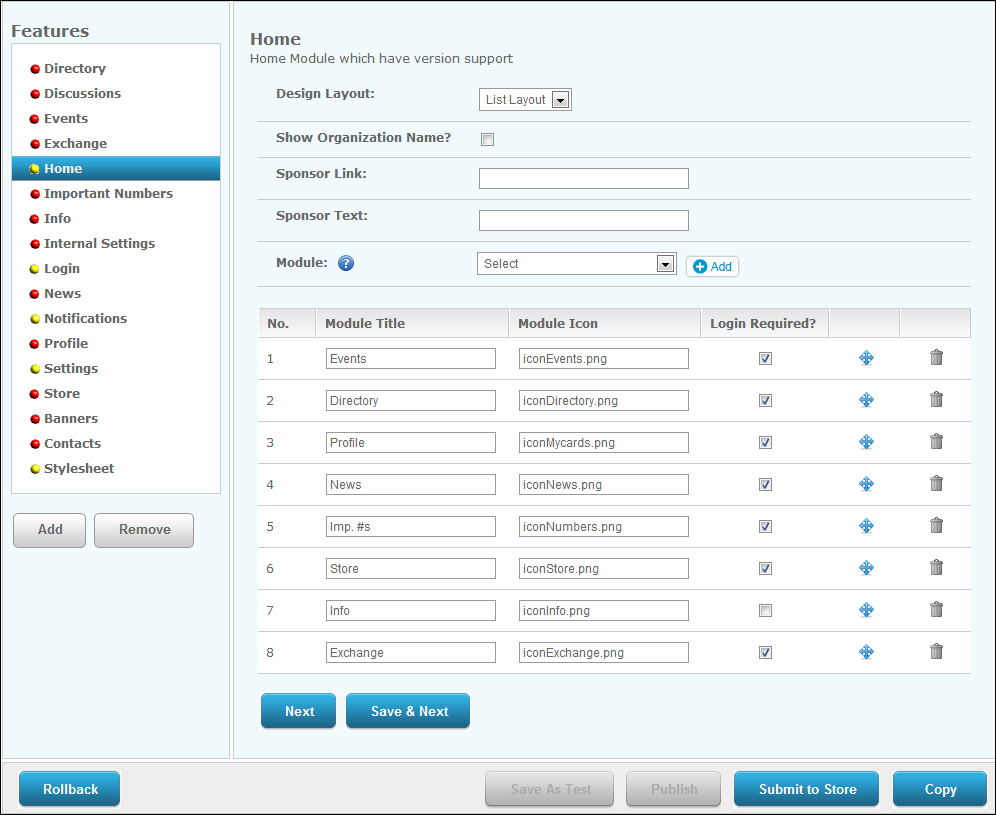Expand the Module Select dropdown
This screenshot has width=996, height=815.
click(576, 264)
